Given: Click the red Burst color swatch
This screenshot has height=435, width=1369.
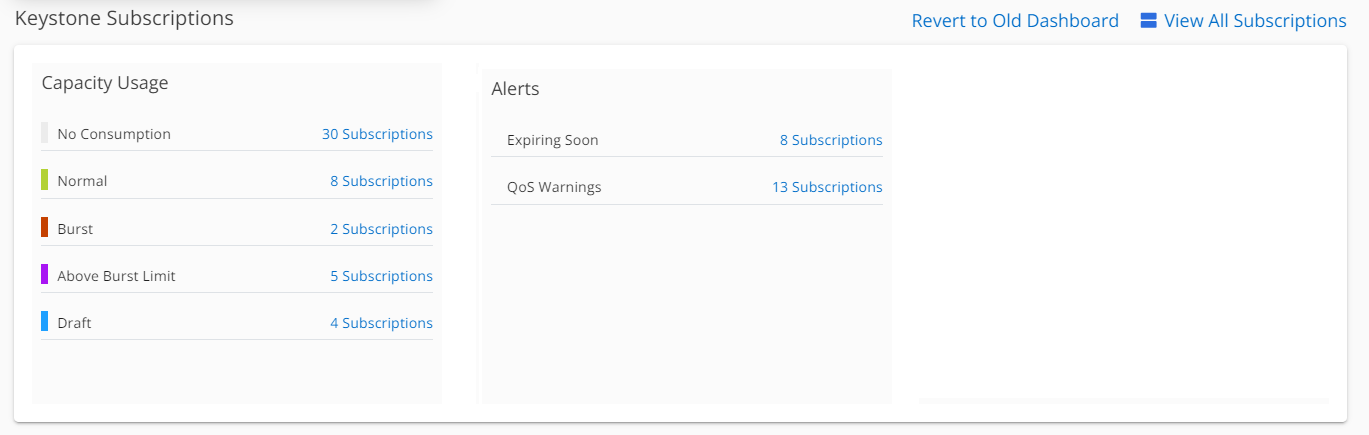Looking at the screenshot, I should pos(45,227).
